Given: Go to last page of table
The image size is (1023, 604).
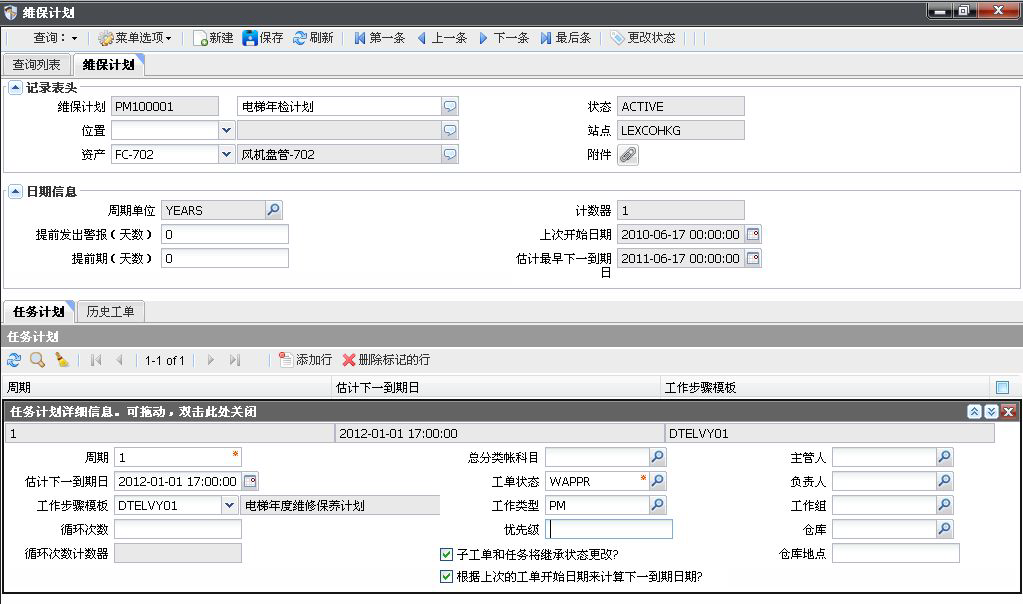Looking at the screenshot, I should [x=235, y=360].
